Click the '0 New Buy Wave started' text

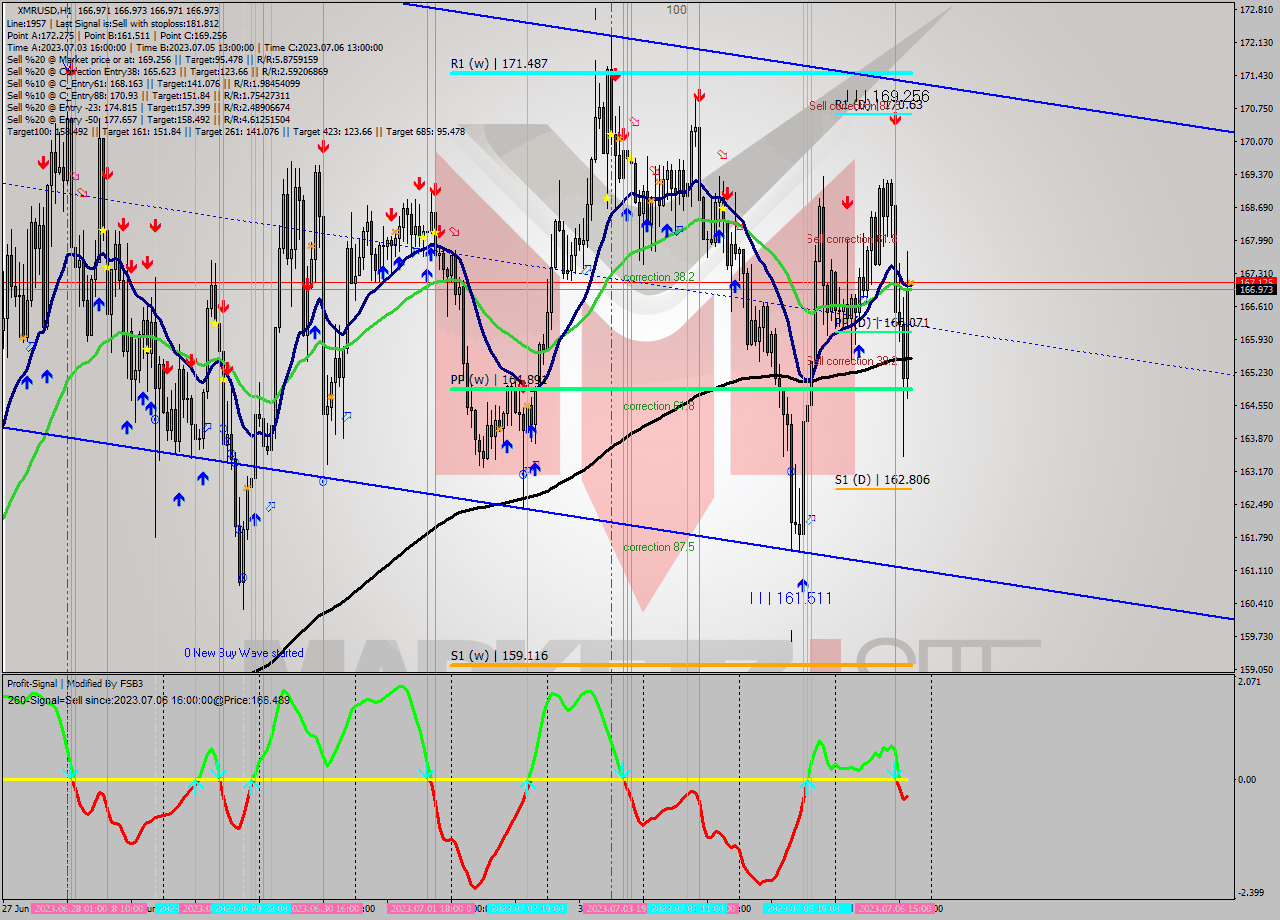[x=243, y=653]
